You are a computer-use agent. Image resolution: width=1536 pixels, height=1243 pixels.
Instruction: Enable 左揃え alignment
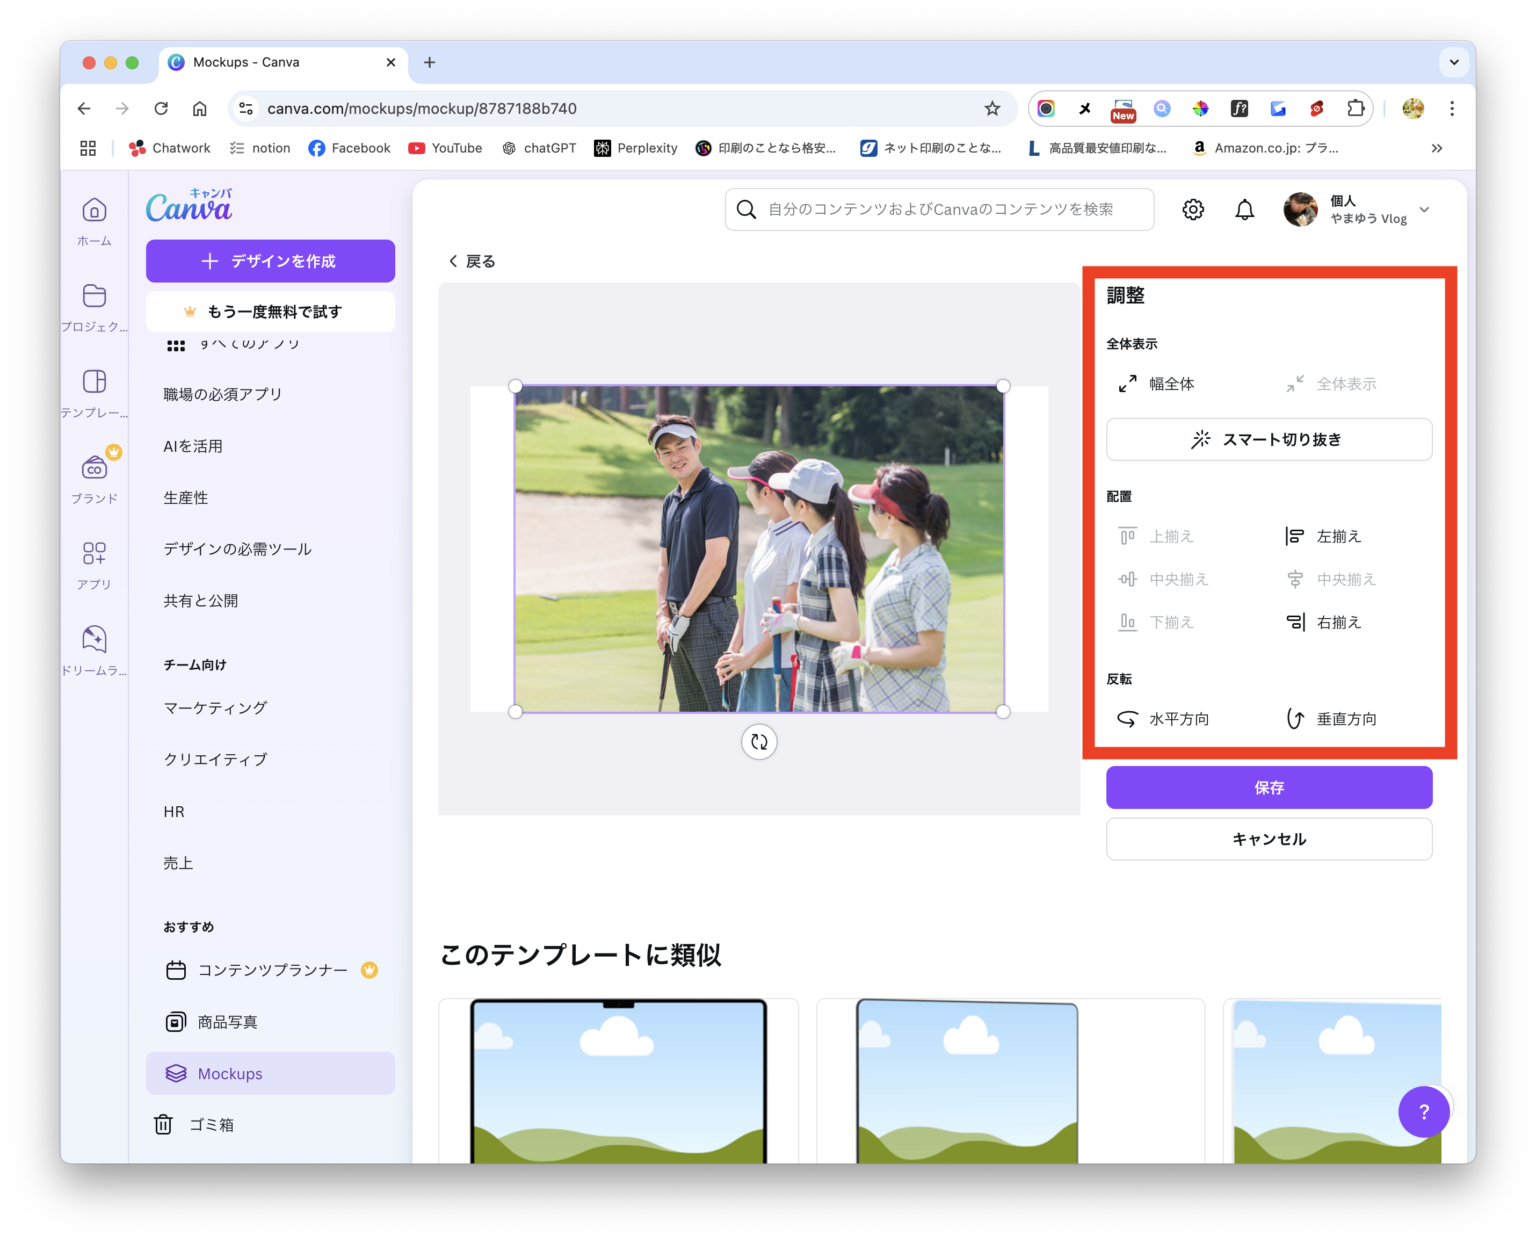coord(1294,535)
